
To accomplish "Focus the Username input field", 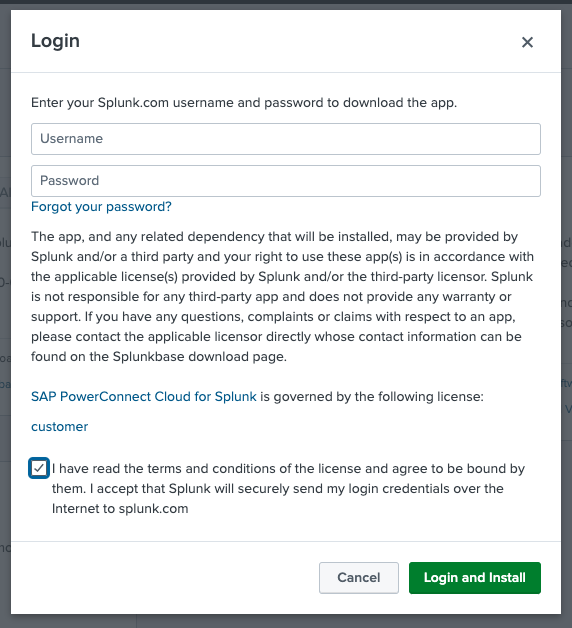I will tap(286, 139).
